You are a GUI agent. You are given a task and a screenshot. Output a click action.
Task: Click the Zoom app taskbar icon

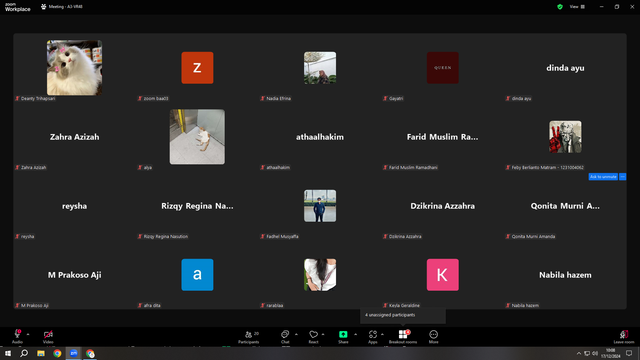pos(73,353)
